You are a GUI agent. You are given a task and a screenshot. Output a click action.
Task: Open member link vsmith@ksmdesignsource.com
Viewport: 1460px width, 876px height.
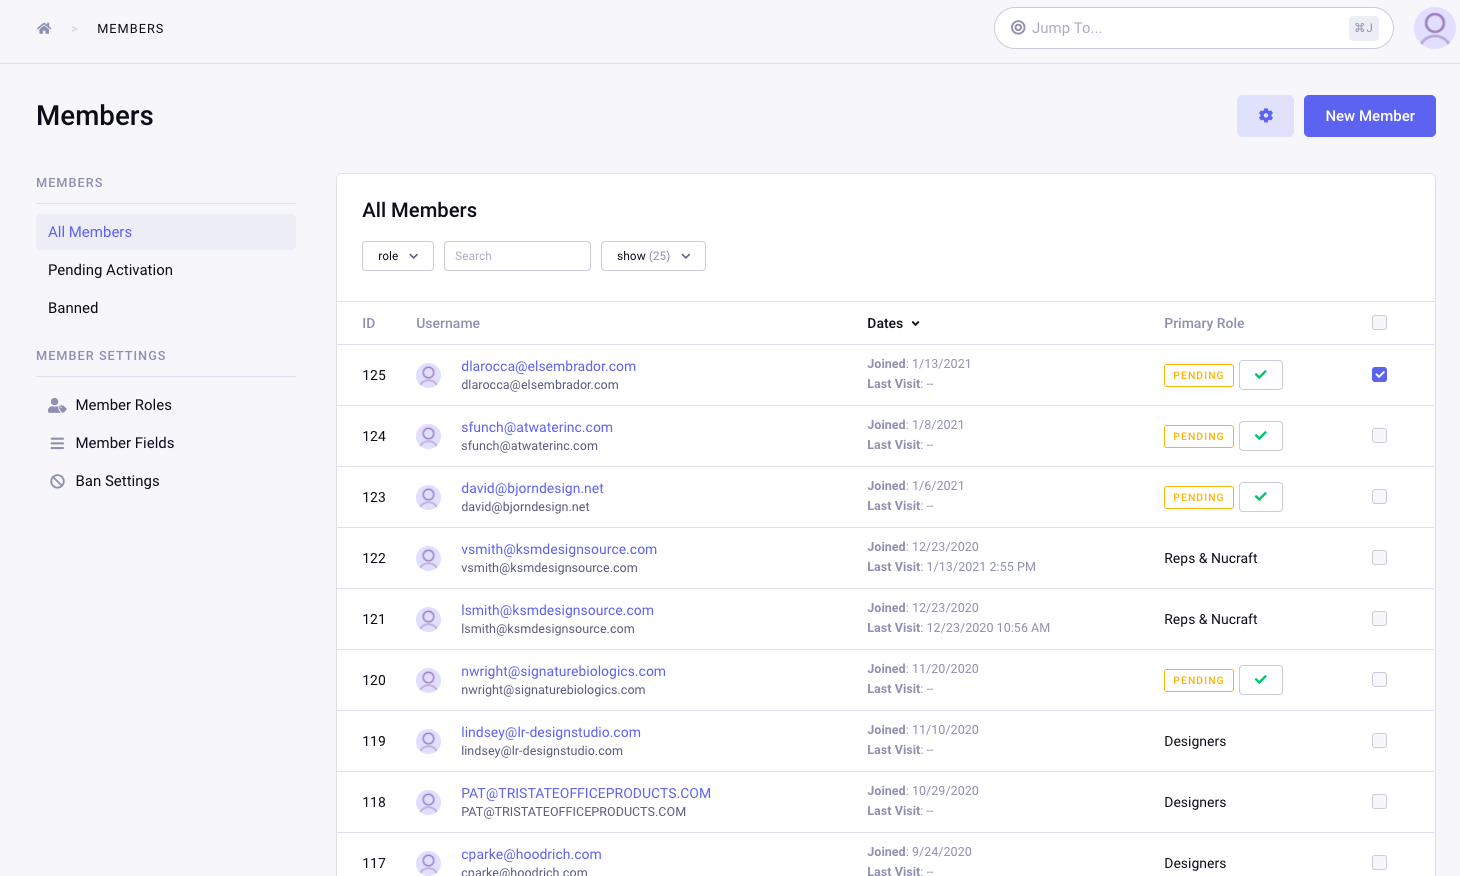pyautogui.click(x=559, y=549)
